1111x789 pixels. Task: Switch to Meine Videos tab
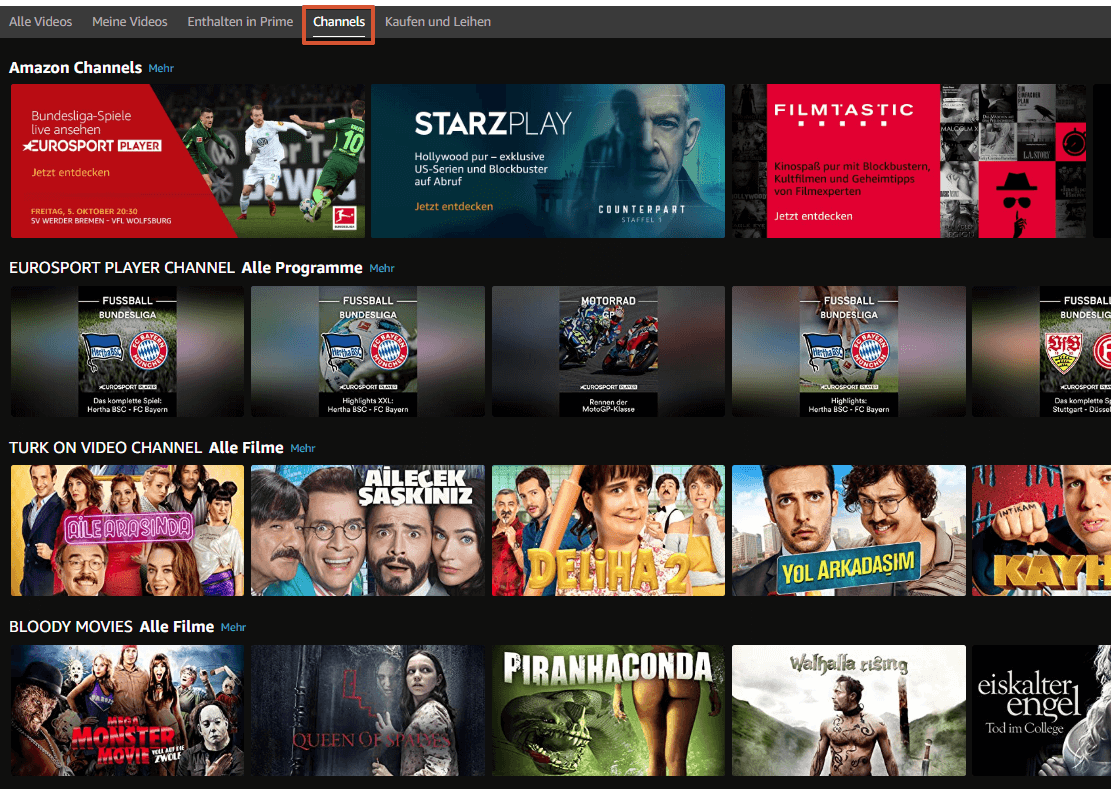click(x=130, y=21)
